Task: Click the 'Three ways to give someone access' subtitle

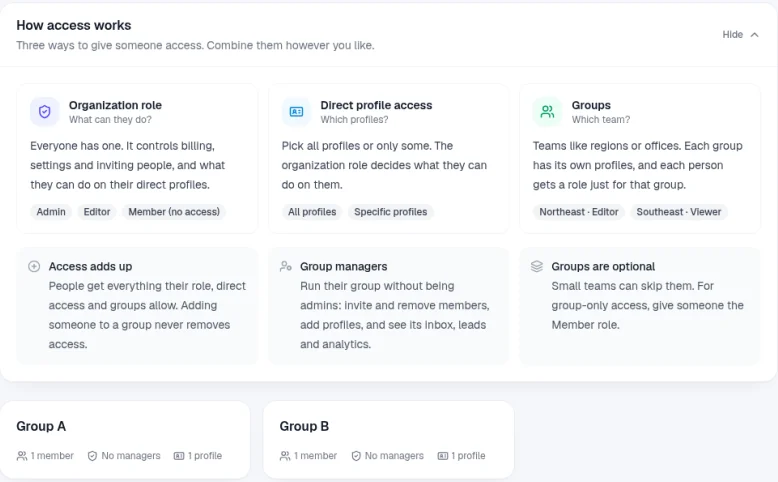Action: click(x=195, y=46)
